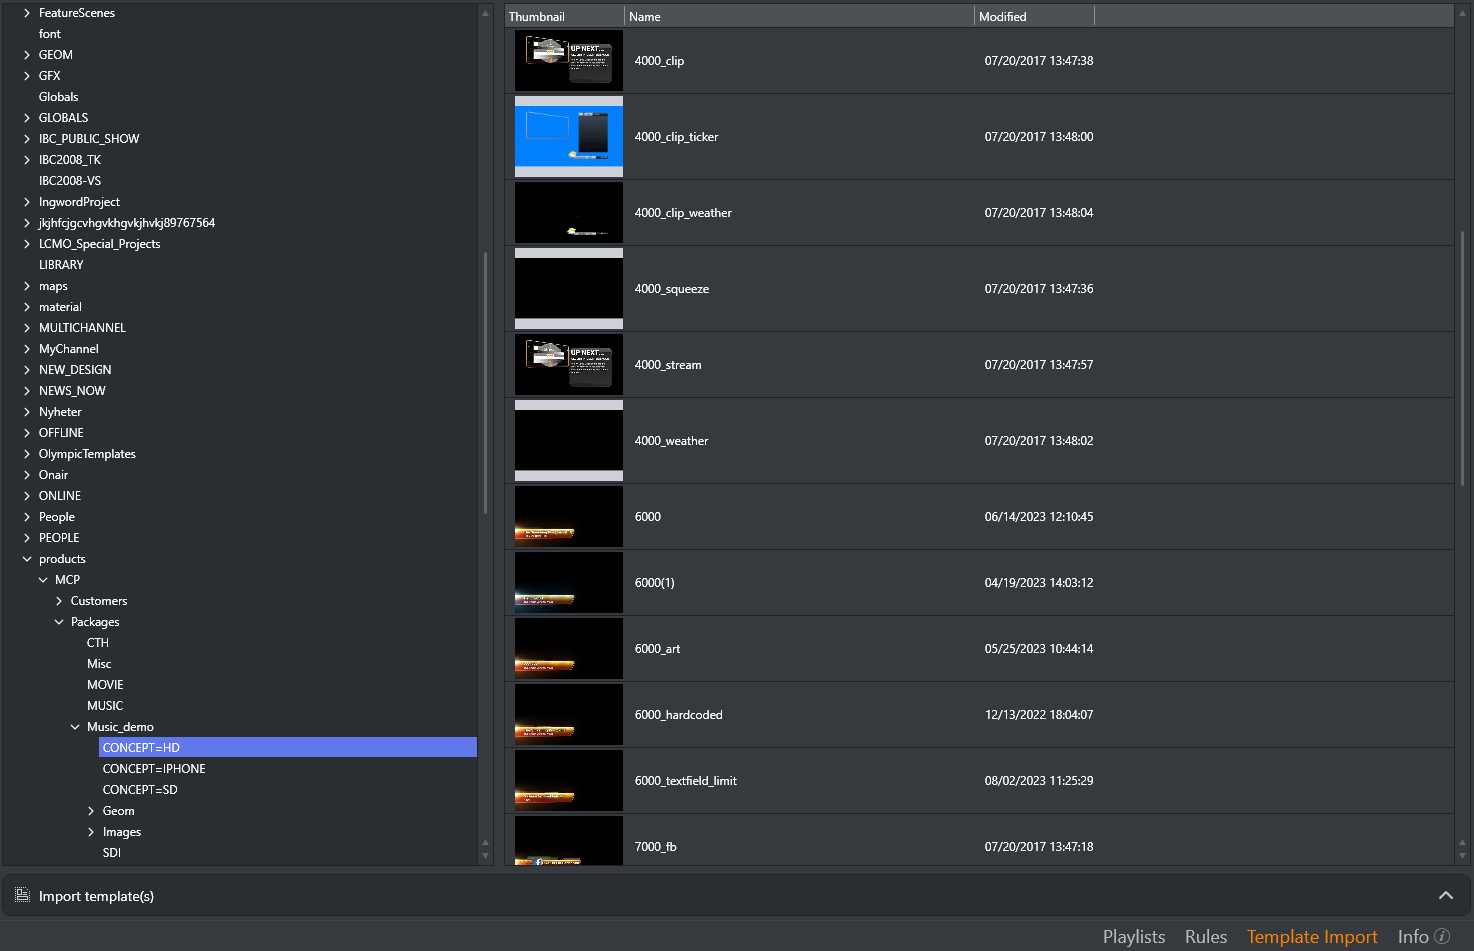Click the Info circle icon

1442,936
